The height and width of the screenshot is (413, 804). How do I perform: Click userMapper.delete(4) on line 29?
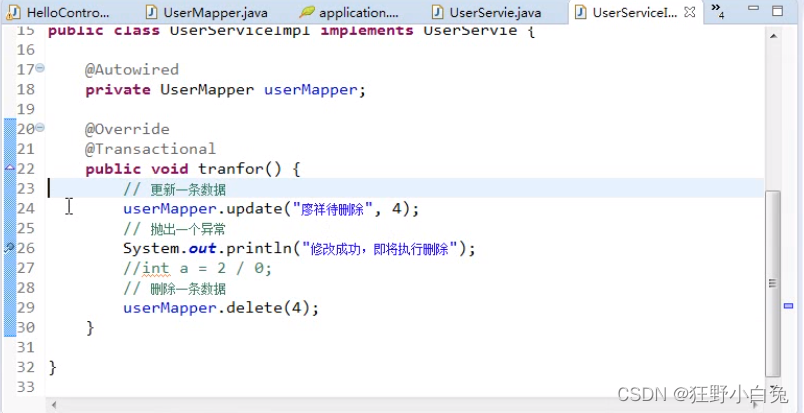(x=220, y=308)
